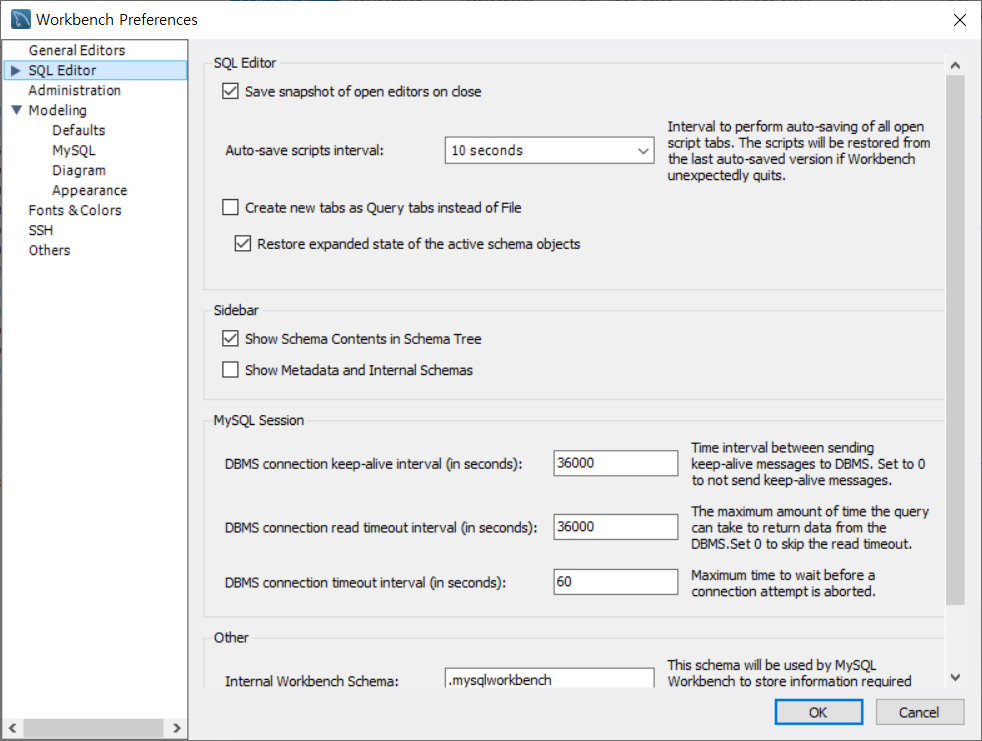Click the OK button
The width and height of the screenshot is (982, 741).
[819, 712]
